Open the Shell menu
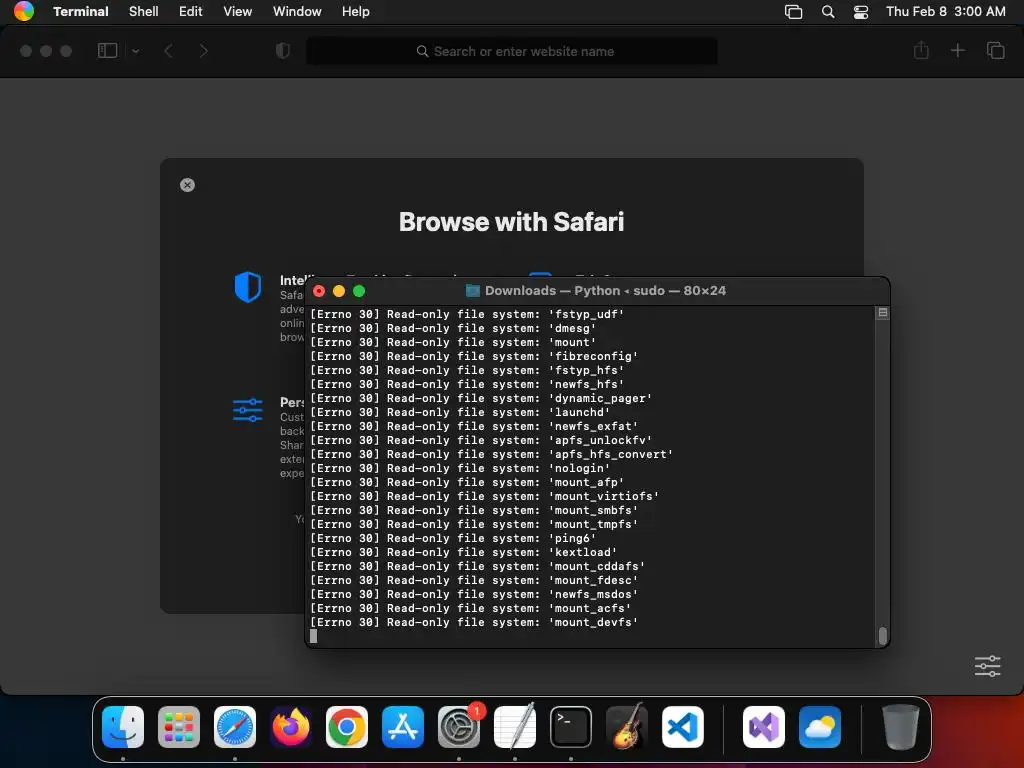The width and height of the screenshot is (1024, 768). tap(144, 12)
